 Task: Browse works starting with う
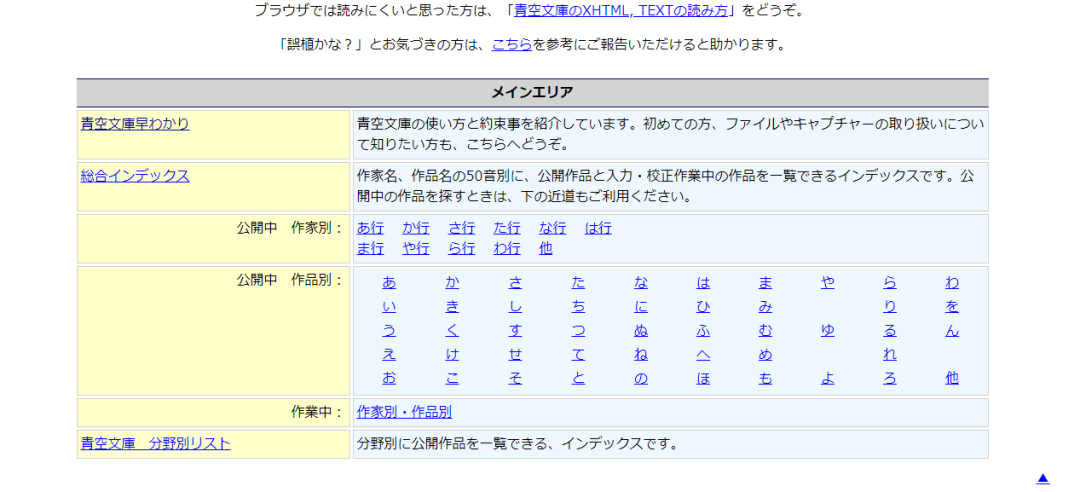pyautogui.click(x=389, y=331)
